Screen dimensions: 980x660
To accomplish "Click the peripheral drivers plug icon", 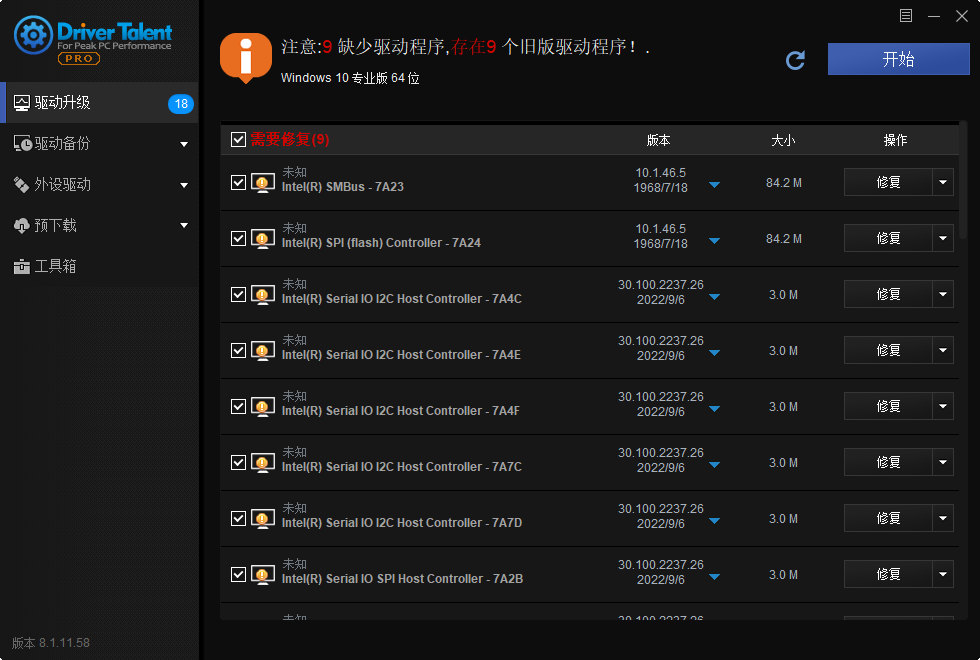I will click(x=22, y=185).
